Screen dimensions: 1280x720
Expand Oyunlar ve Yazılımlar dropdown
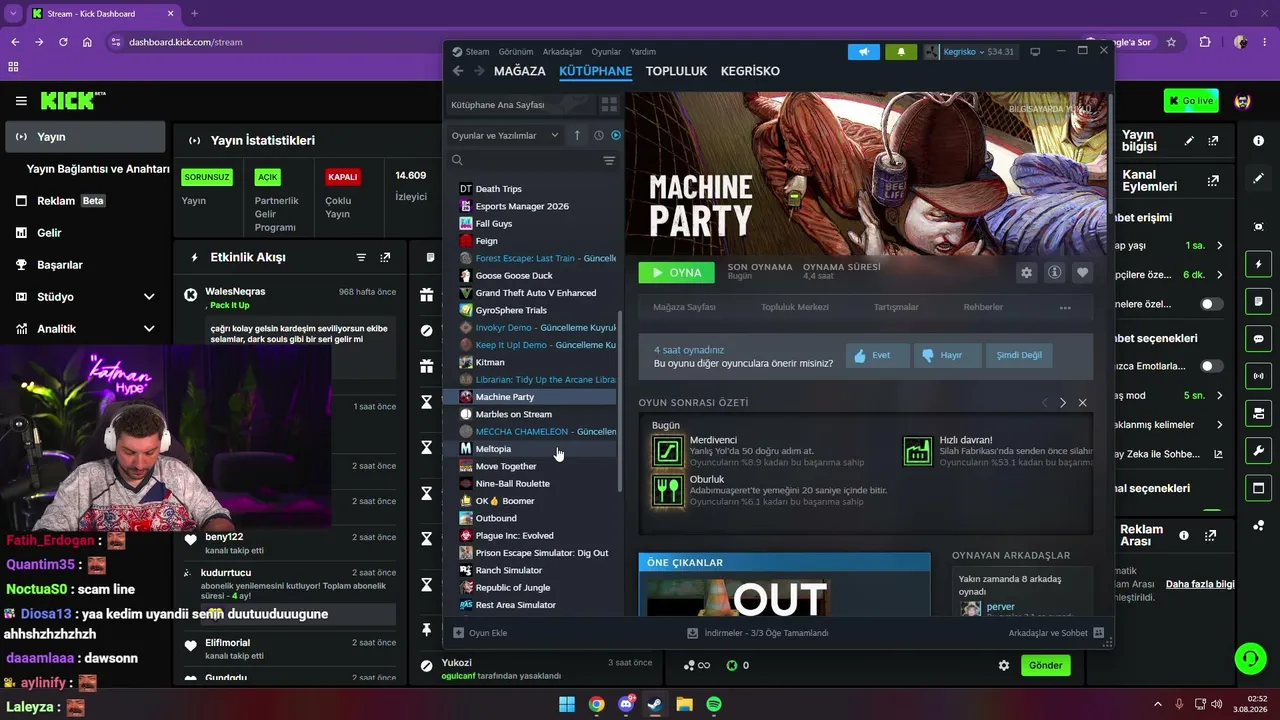505,135
